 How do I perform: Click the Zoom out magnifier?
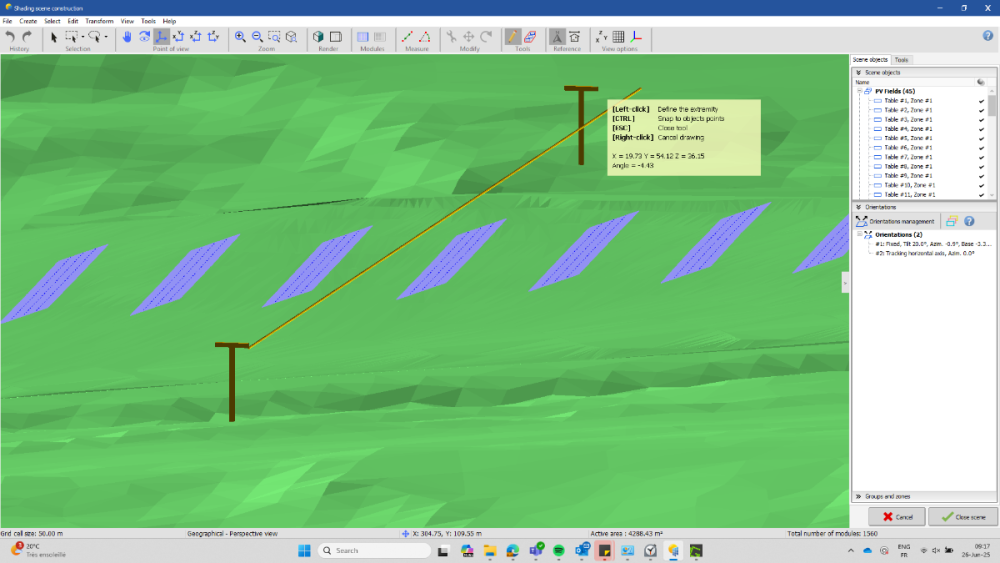pos(257,37)
